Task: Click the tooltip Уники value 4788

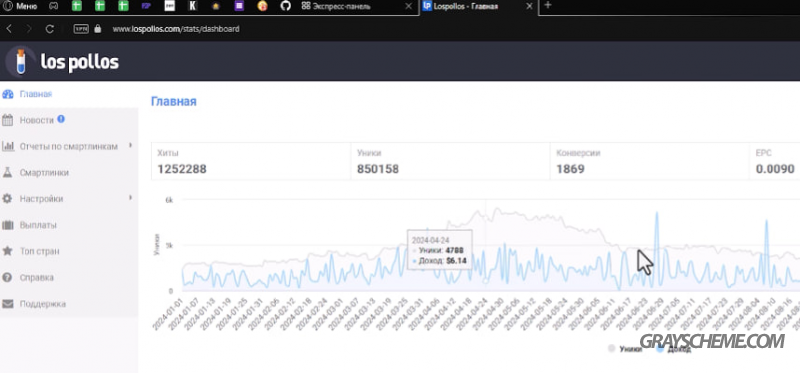Action: point(454,250)
